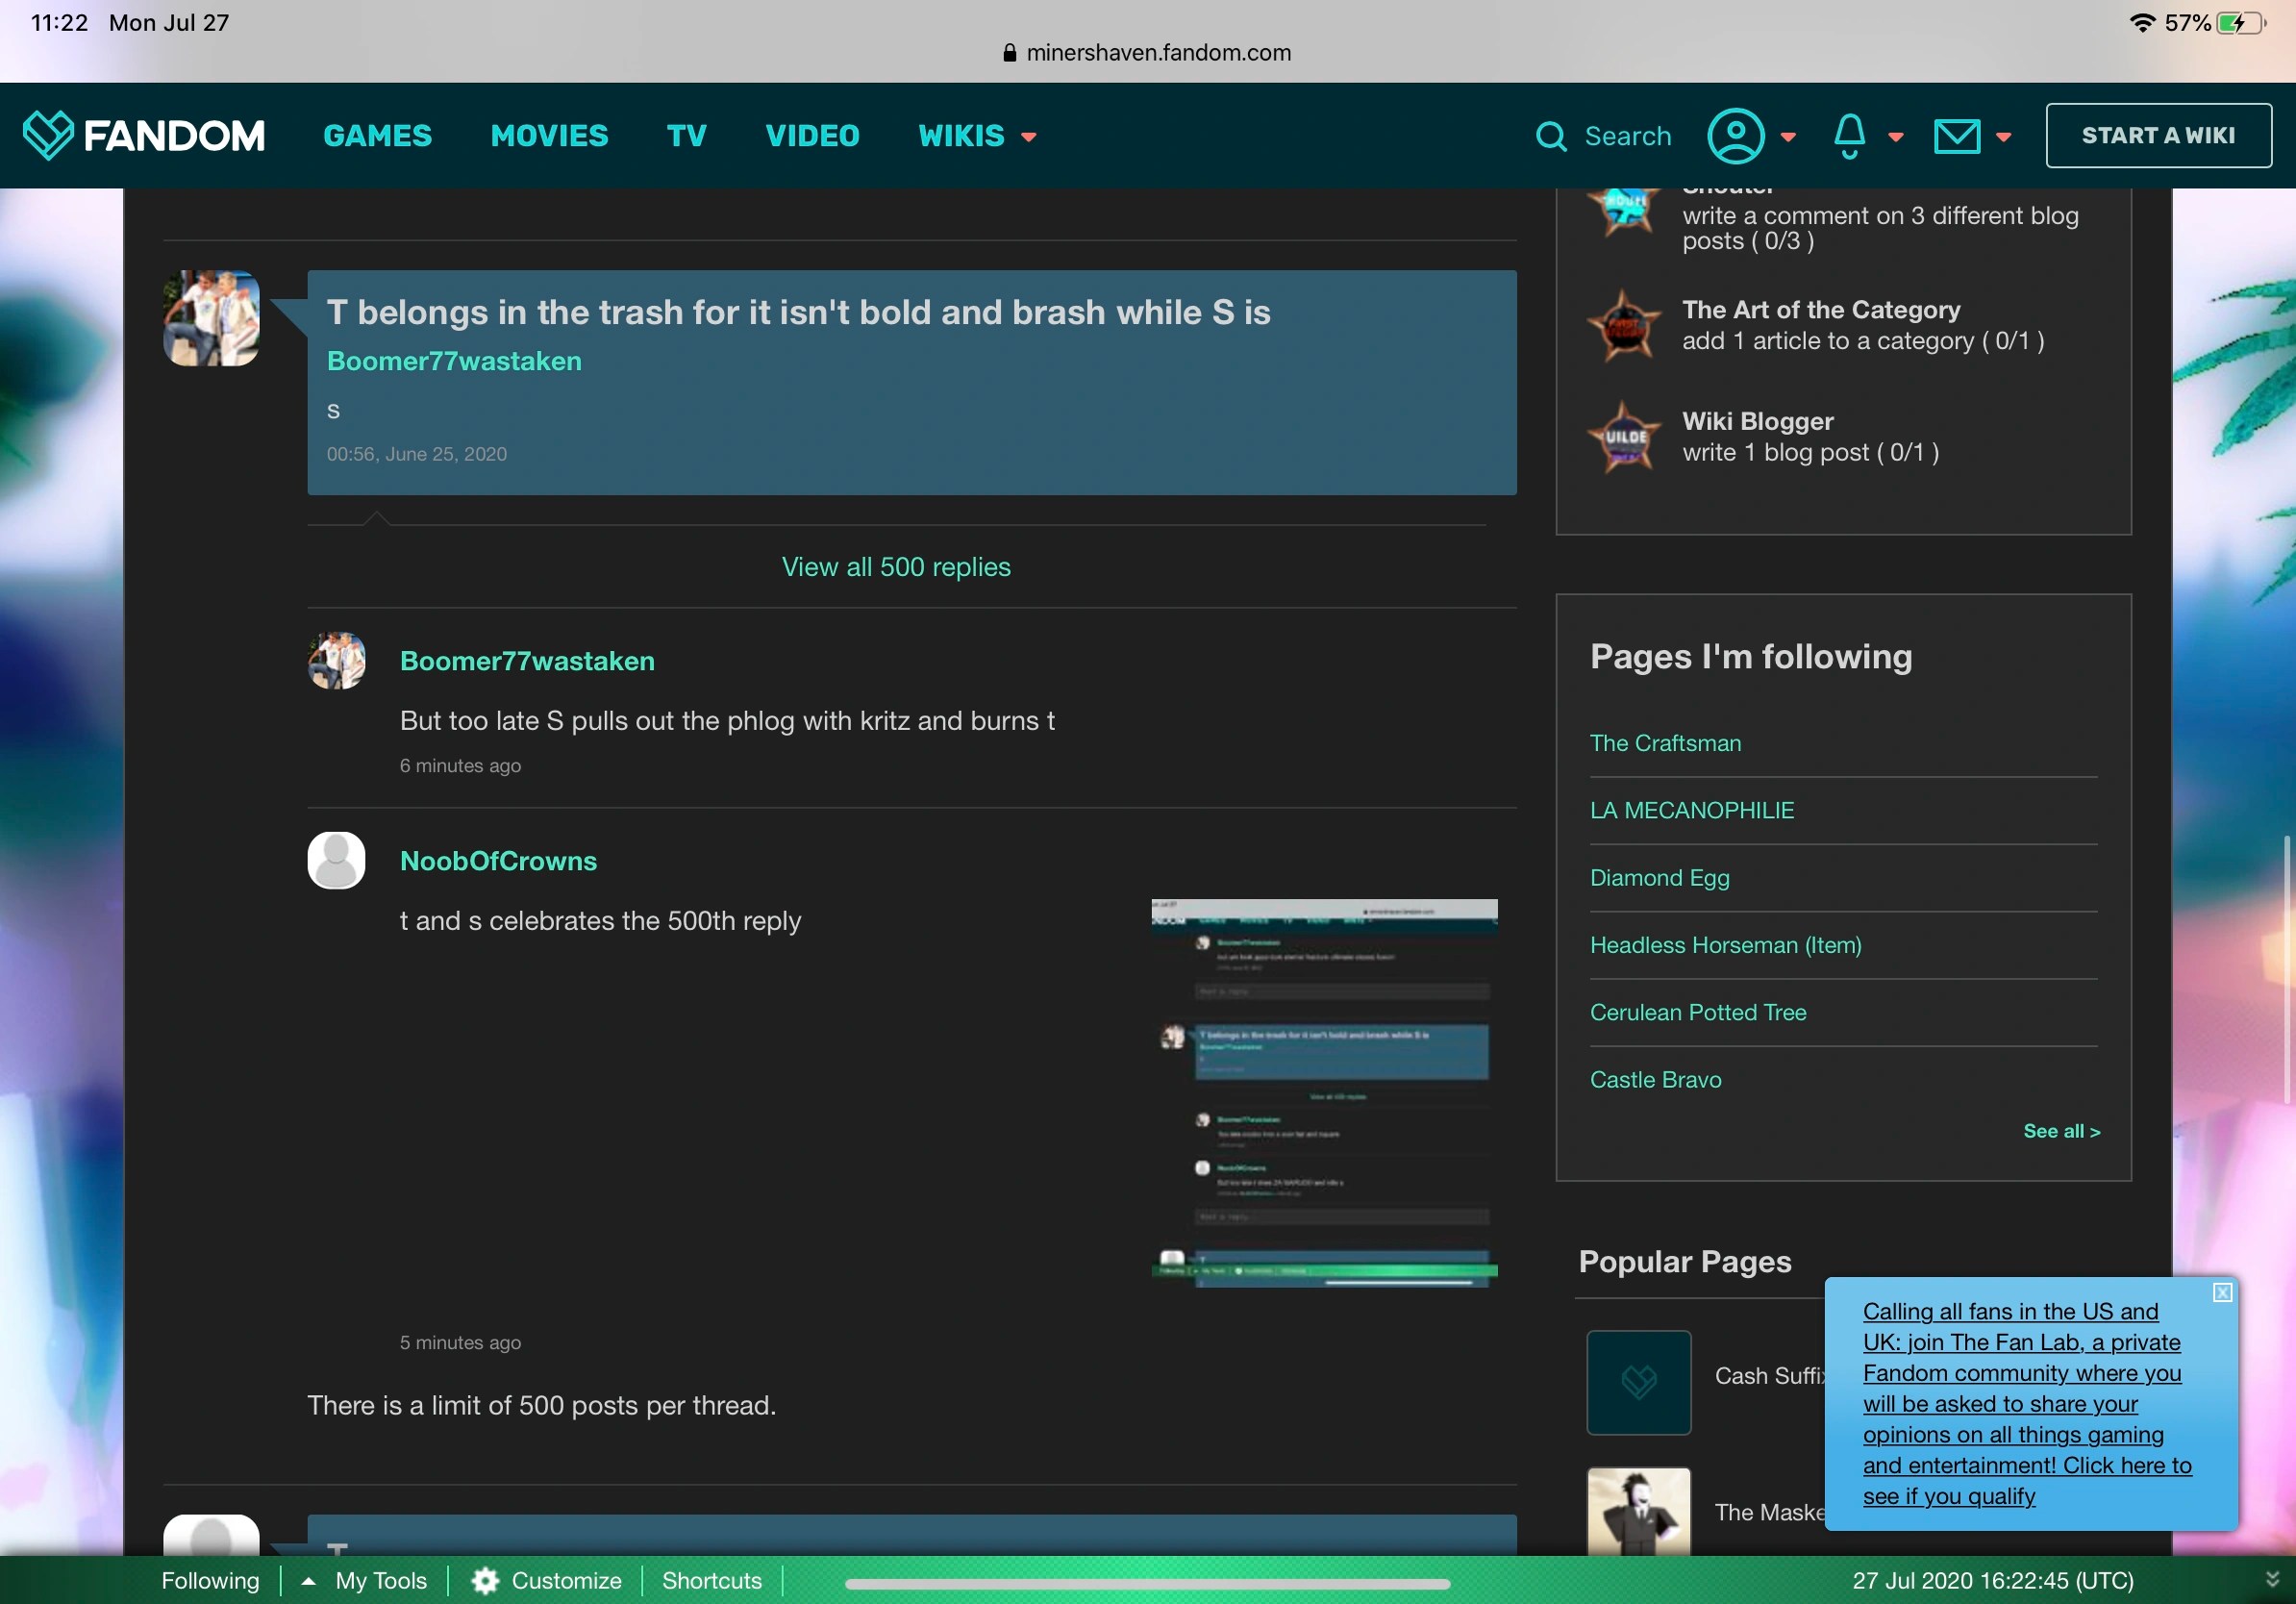Screen dimensions: 2296x1604
Task: Open the GAMES navigation tab
Action: 377,136
